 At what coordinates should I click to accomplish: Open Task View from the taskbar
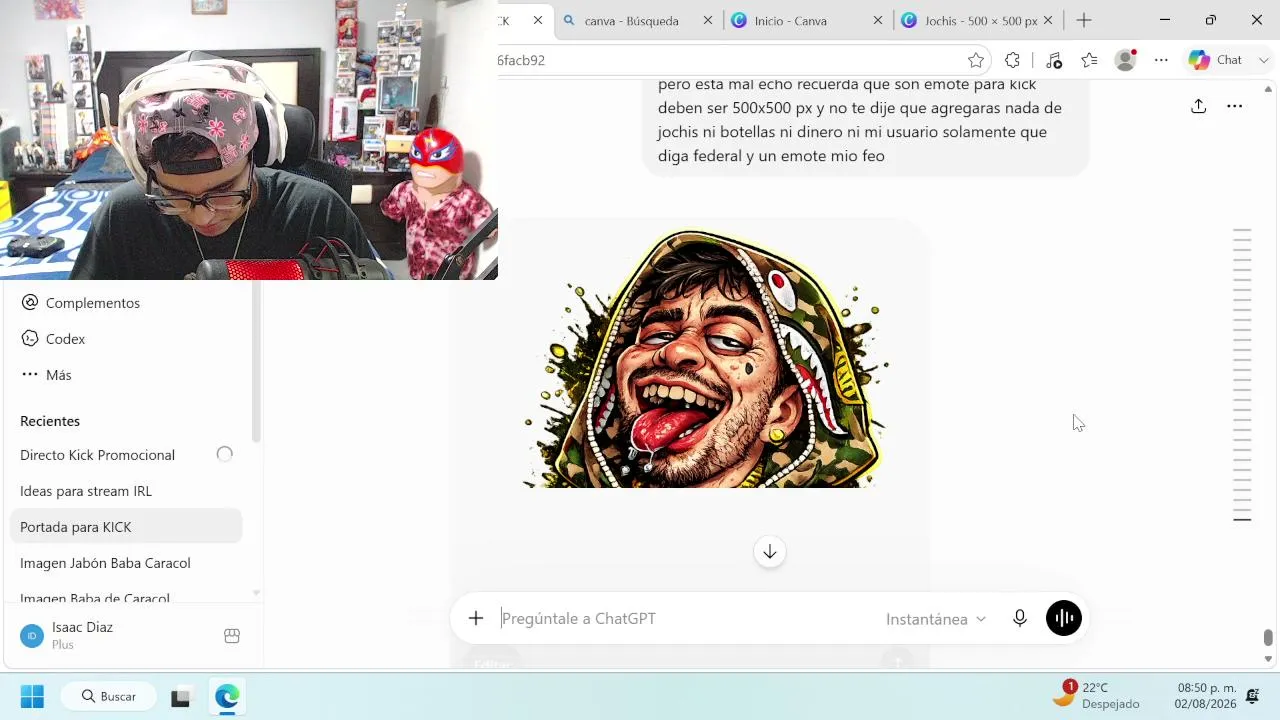click(x=180, y=697)
